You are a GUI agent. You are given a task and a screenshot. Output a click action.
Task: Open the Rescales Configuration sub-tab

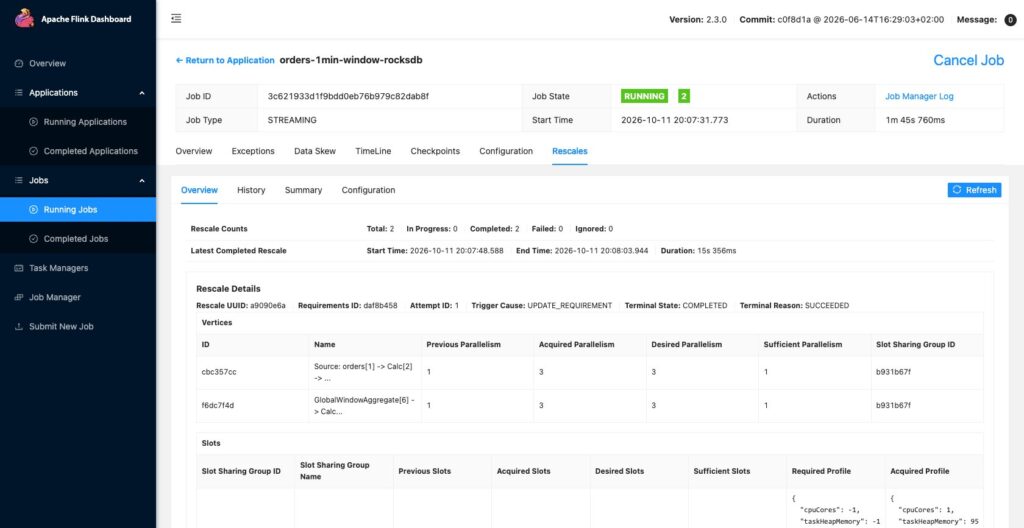click(x=368, y=190)
